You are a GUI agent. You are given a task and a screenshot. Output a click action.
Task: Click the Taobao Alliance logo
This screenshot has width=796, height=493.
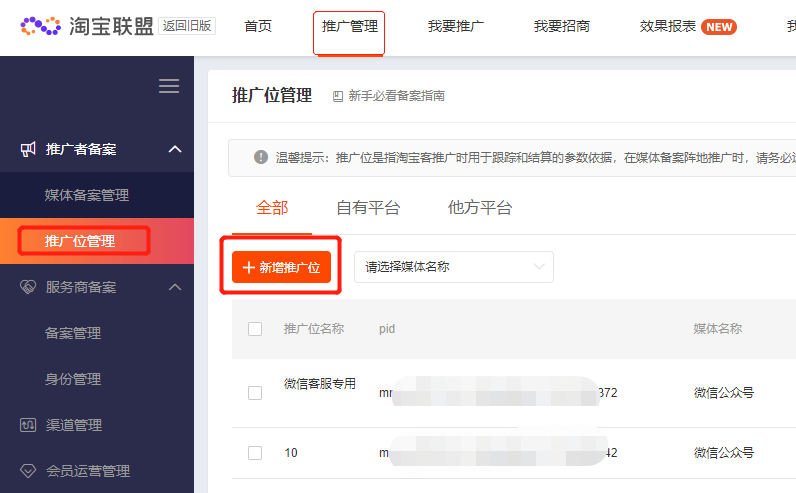87,26
